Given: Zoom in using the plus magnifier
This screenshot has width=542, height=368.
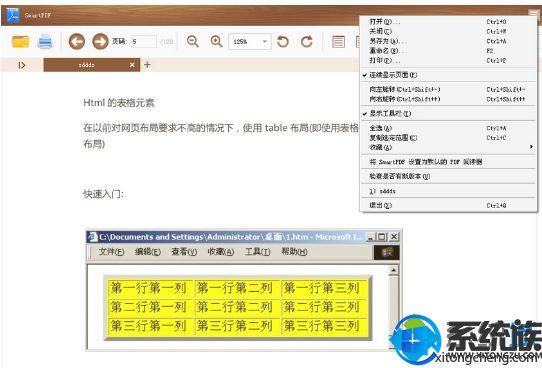Looking at the screenshot, I should 217,41.
